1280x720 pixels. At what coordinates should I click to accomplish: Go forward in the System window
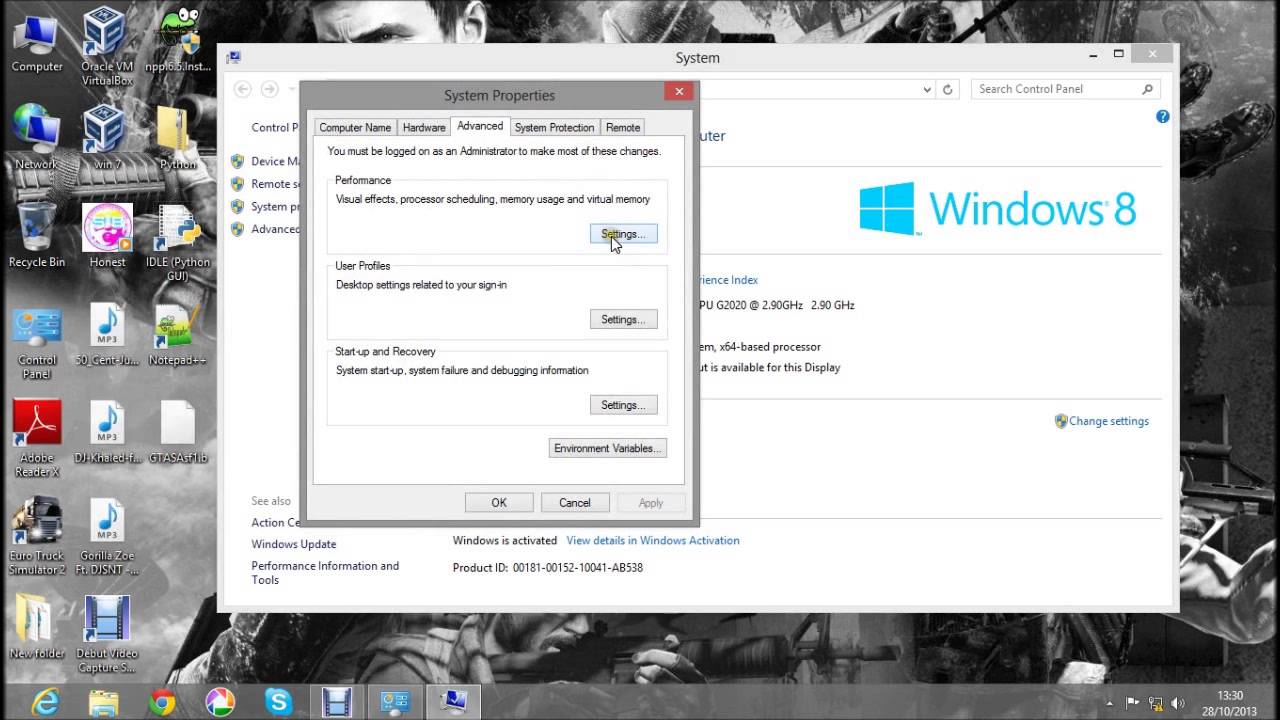point(269,89)
